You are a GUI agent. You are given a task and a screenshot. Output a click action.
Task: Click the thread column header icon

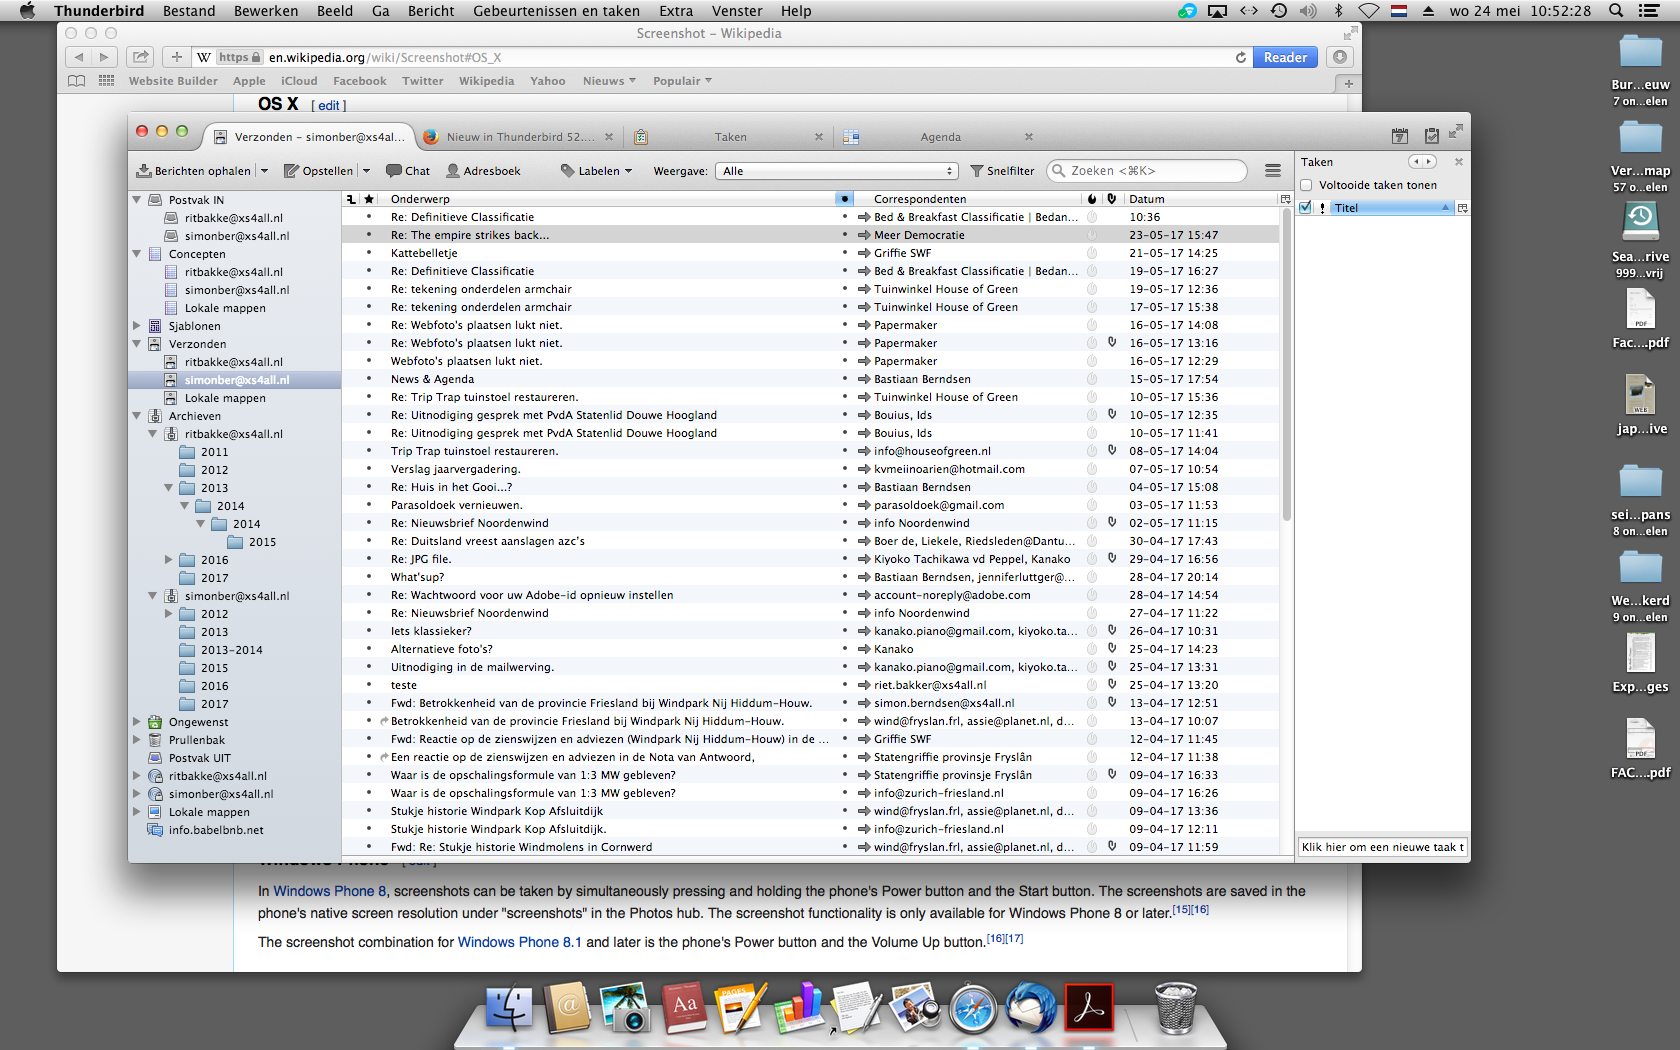point(351,199)
